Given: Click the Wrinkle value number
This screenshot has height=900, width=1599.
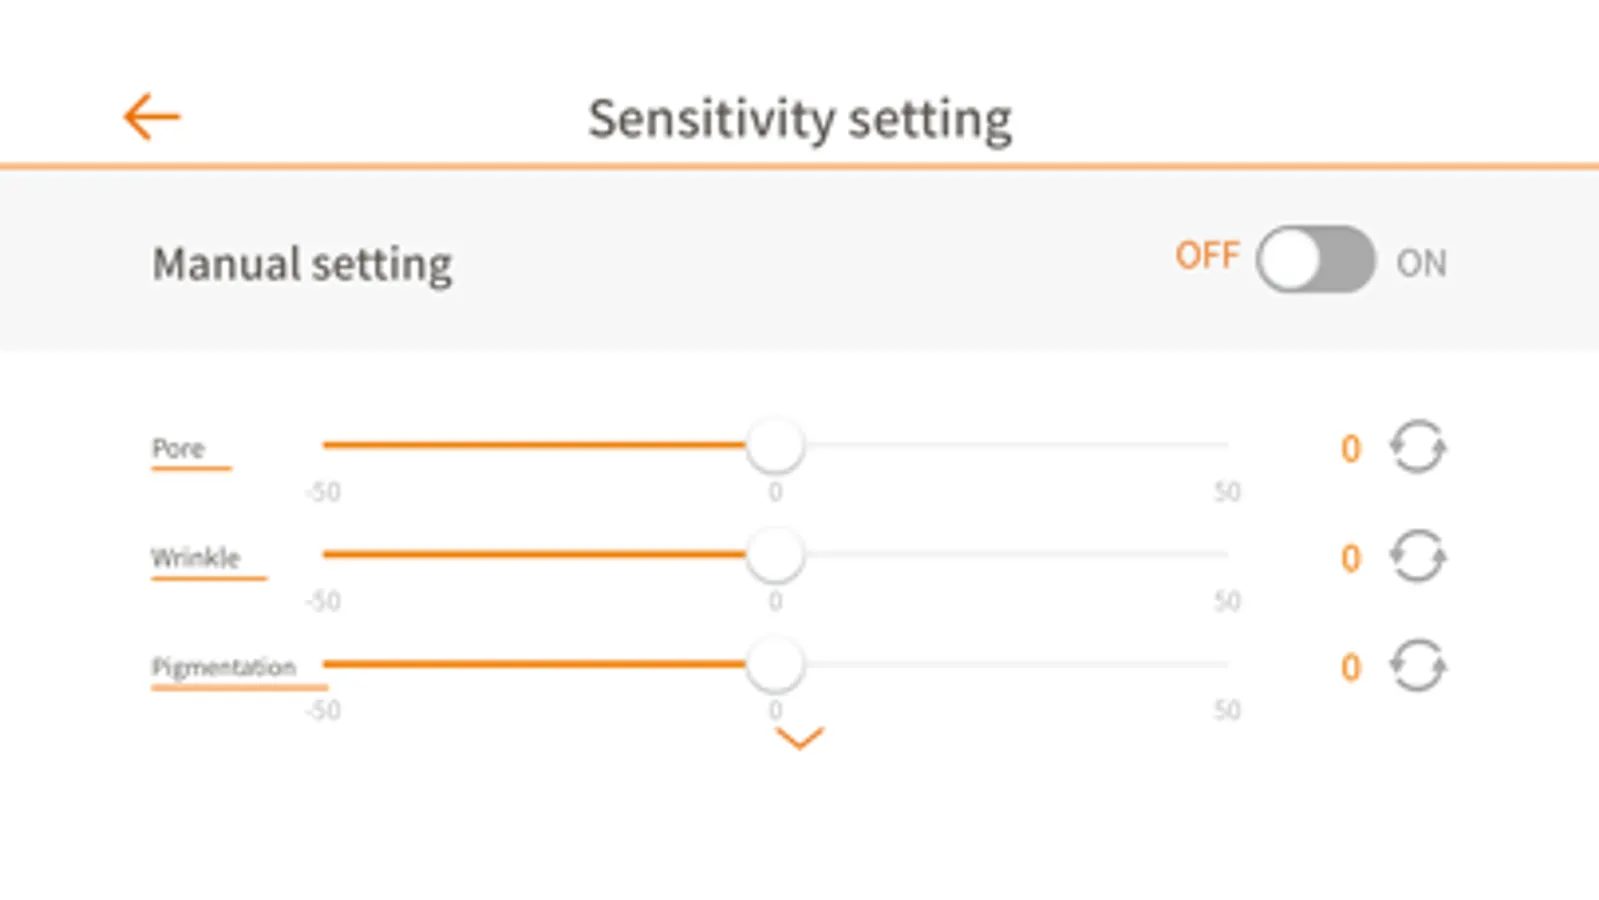Looking at the screenshot, I should click(x=1351, y=558).
